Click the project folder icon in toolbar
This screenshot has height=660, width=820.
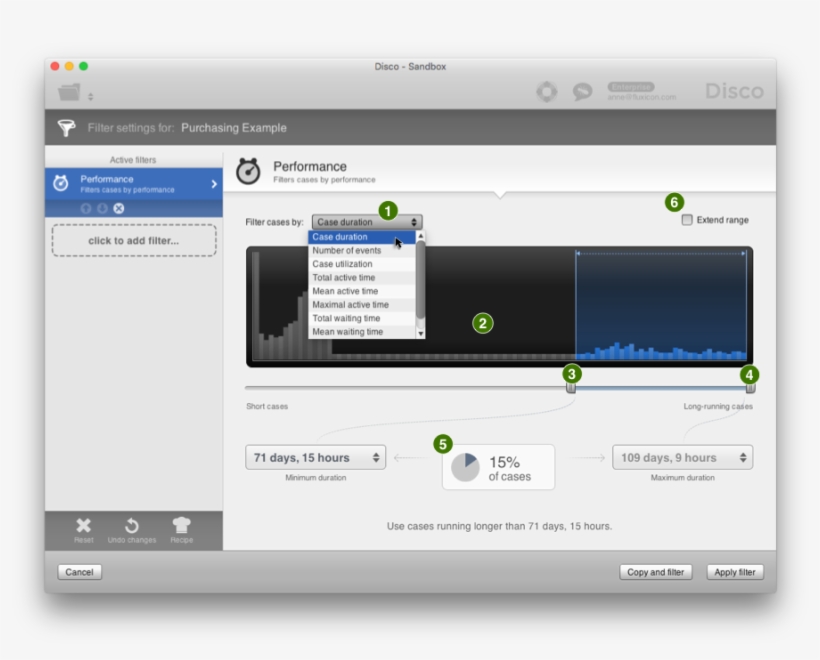point(69,93)
